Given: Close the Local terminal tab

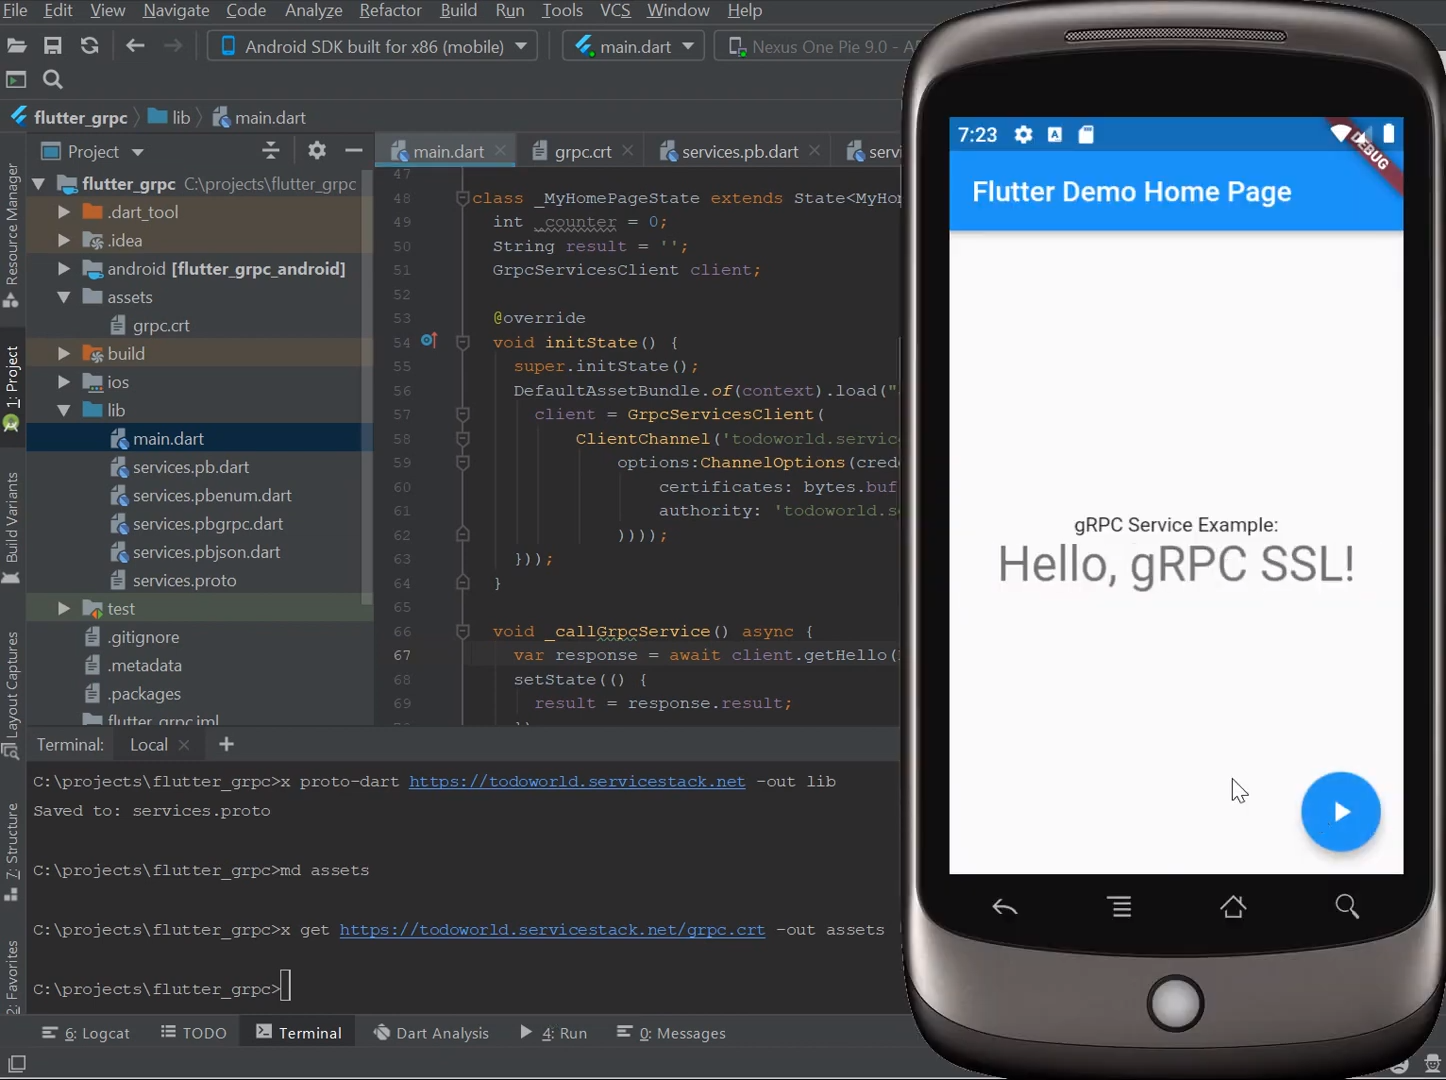Looking at the screenshot, I should click(x=184, y=745).
